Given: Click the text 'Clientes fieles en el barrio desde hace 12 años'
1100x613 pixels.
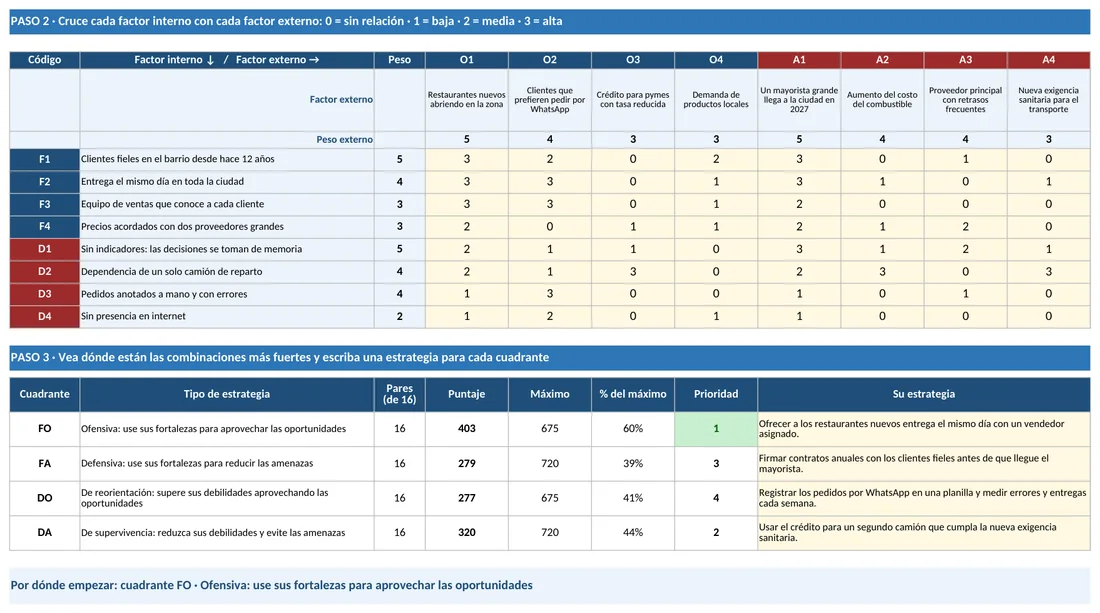Looking at the screenshot, I should [x=177, y=159].
